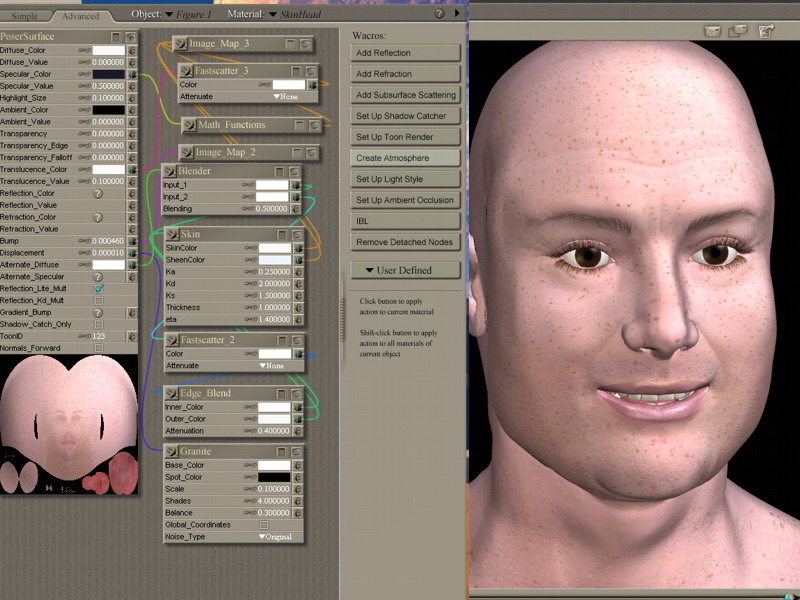Click the render camera icon above preview
The width and height of the screenshot is (800, 600).
point(713,31)
